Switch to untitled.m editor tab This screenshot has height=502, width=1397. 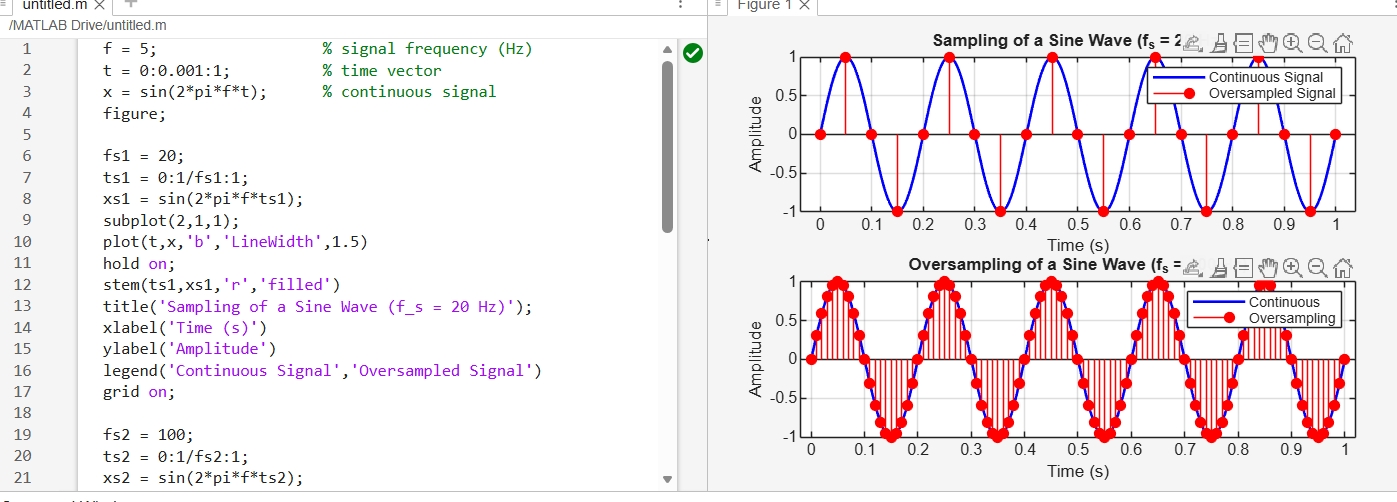pyautogui.click(x=55, y=5)
